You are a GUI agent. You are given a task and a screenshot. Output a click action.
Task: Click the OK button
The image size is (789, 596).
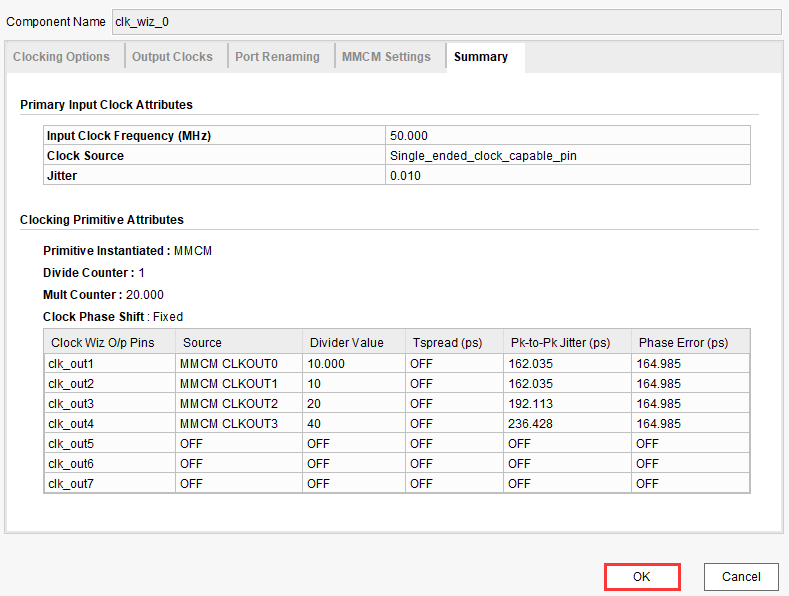point(642,576)
